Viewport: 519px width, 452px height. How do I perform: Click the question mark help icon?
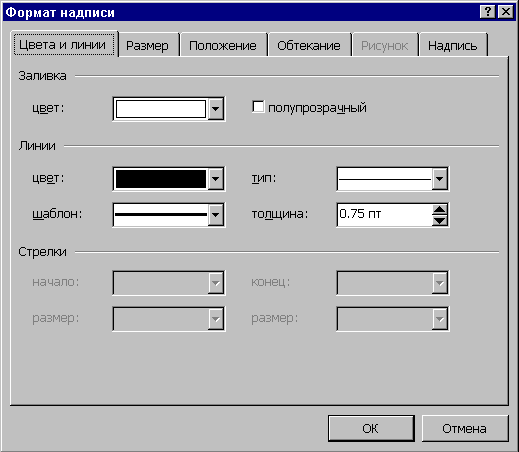click(x=487, y=12)
